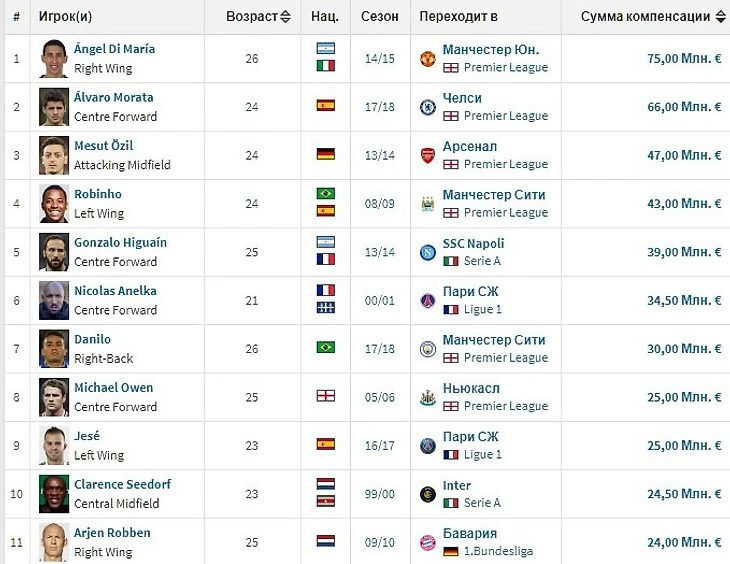730x564 pixels.
Task: Click the Newcastle club crest icon
Action: tap(427, 398)
